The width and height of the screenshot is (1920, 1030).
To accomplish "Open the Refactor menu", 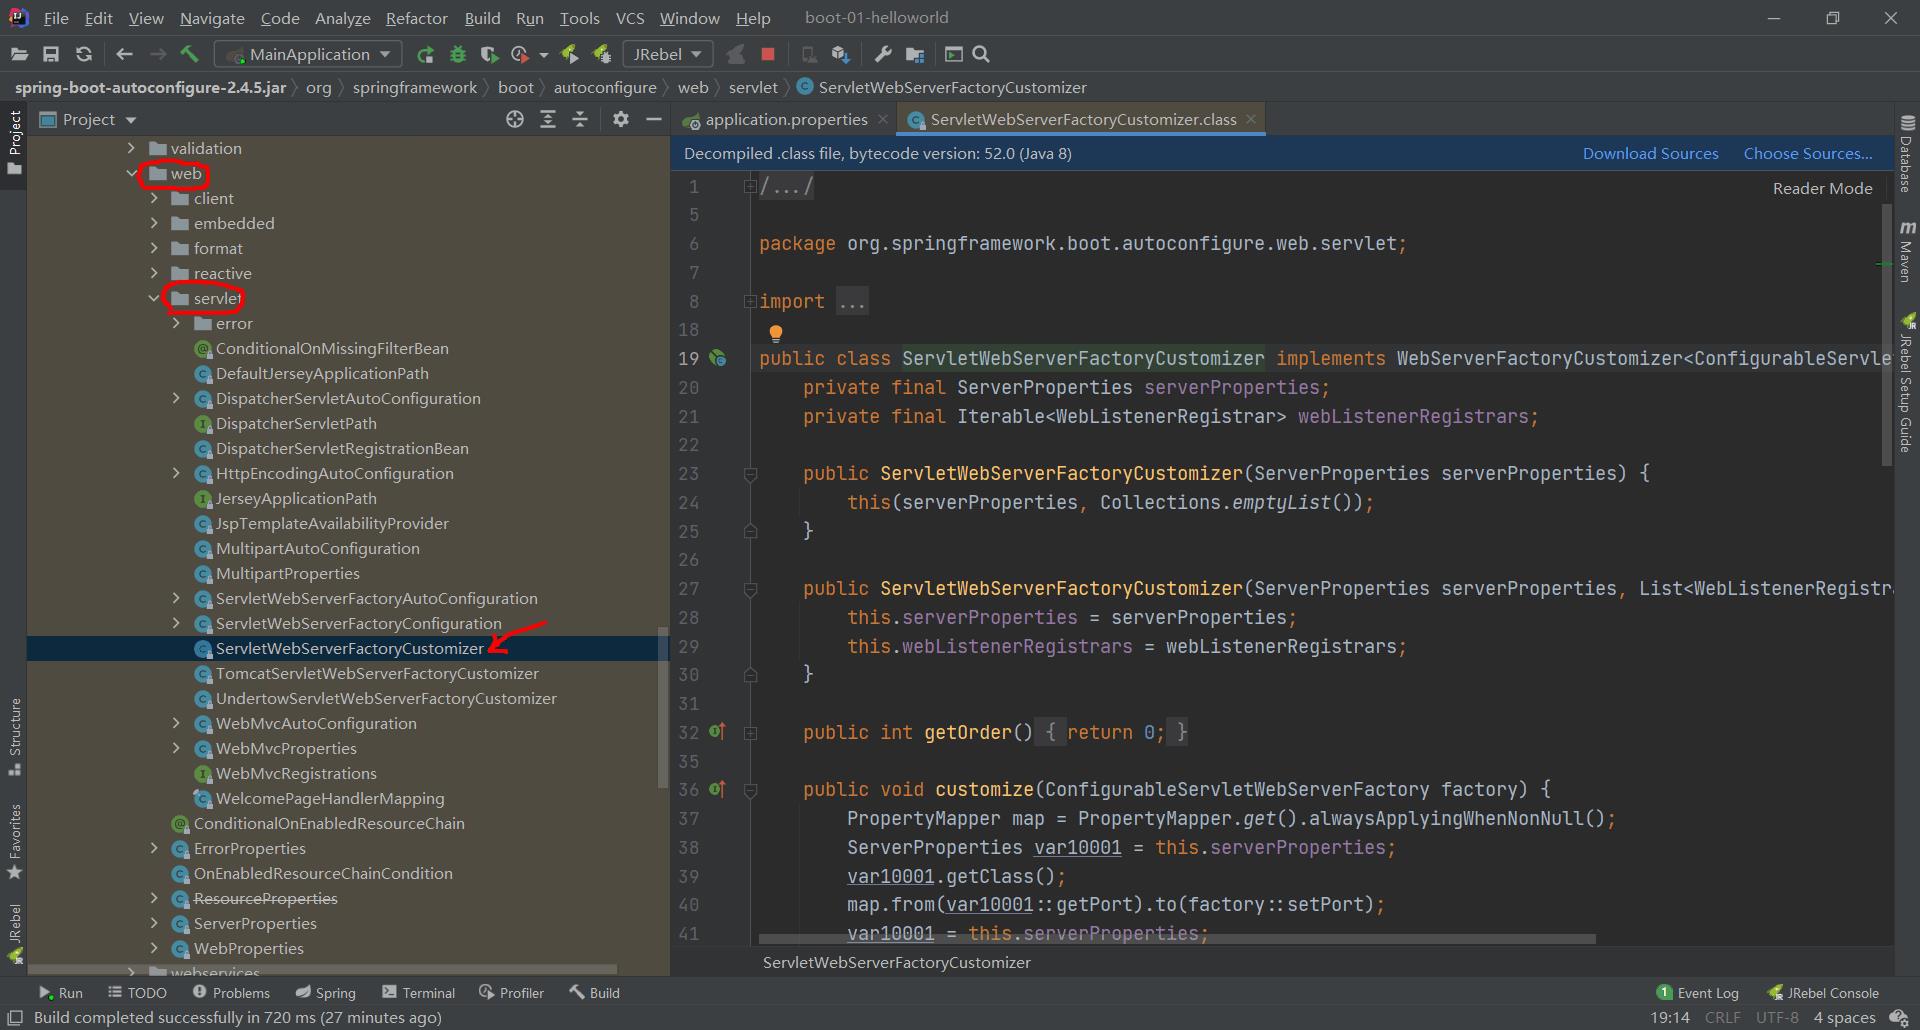I will point(416,18).
